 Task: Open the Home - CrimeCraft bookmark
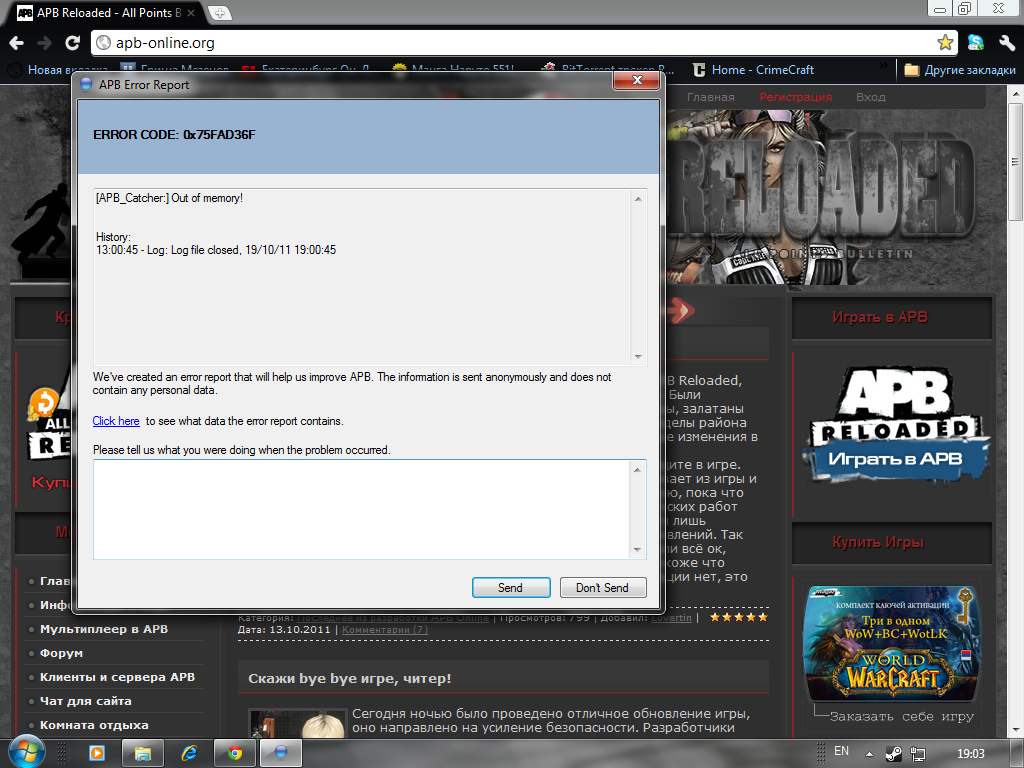pyautogui.click(x=753, y=70)
